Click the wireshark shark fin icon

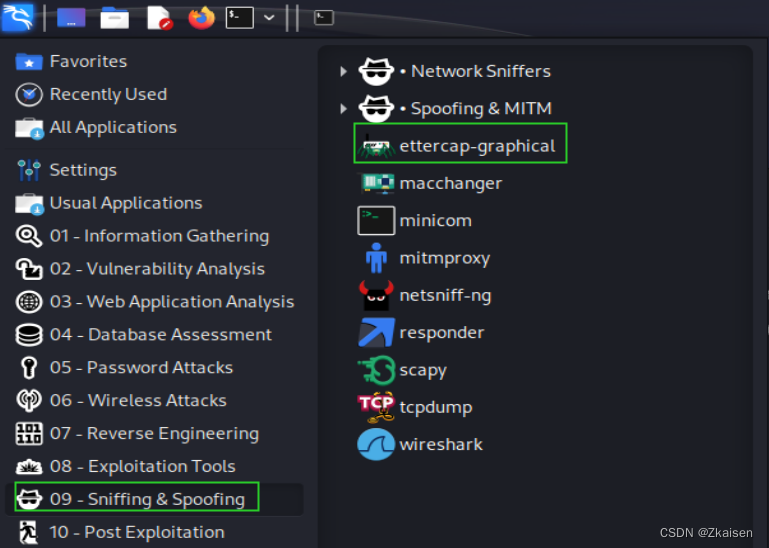tap(376, 444)
